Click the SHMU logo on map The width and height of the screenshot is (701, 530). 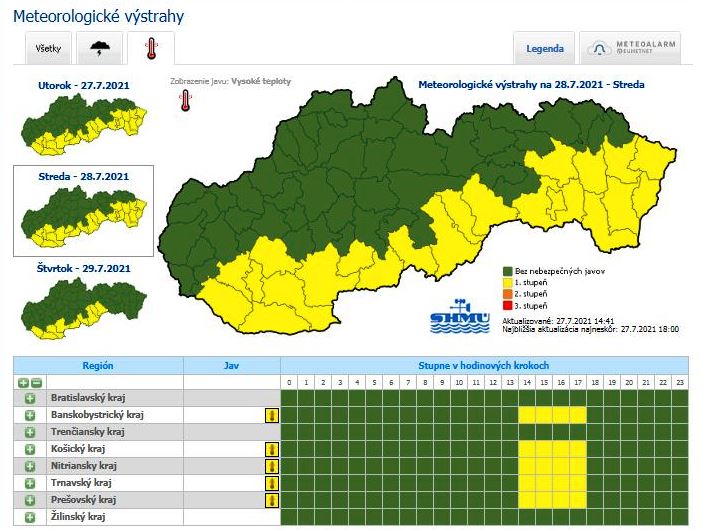(459, 316)
